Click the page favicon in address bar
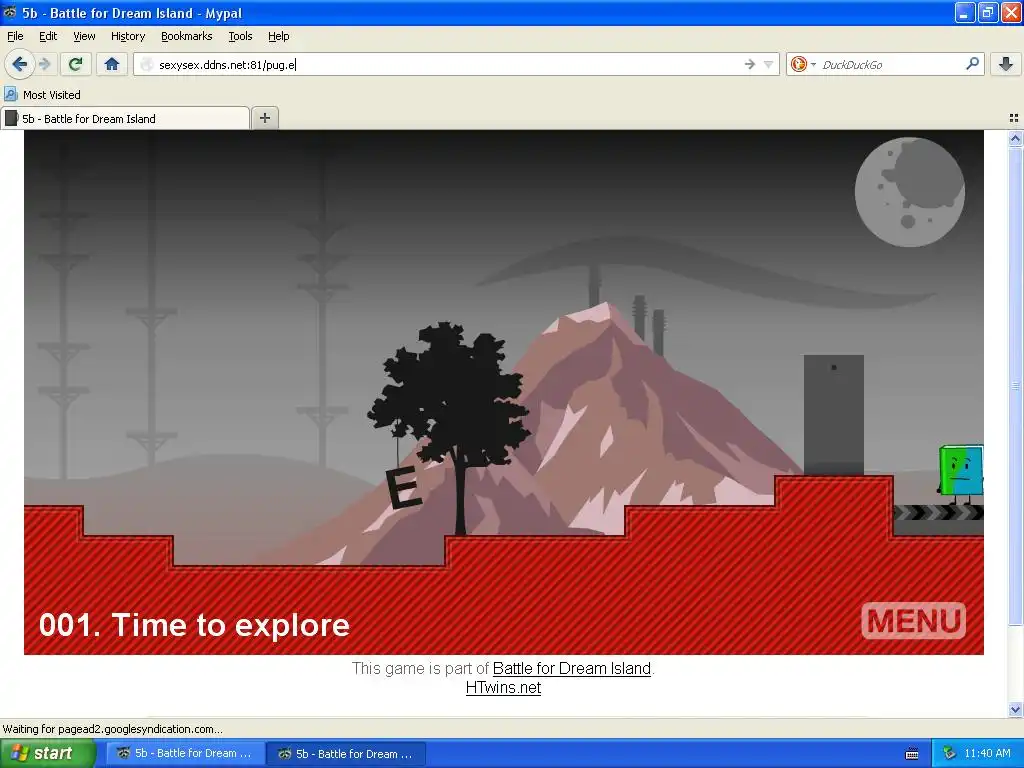 tap(147, 64)
